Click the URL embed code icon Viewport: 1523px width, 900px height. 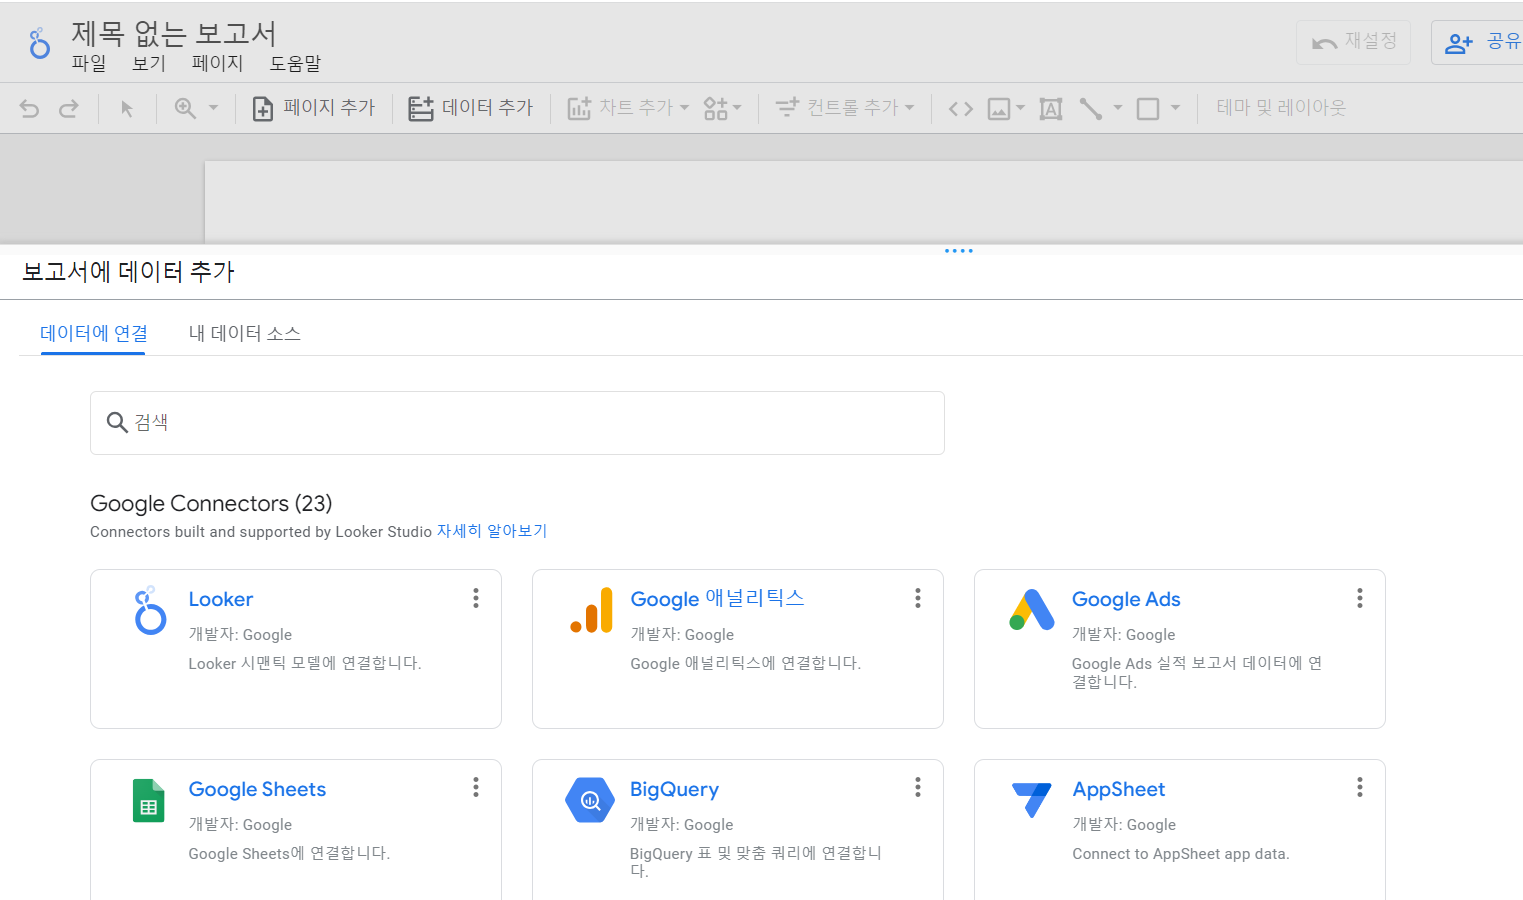961,109
